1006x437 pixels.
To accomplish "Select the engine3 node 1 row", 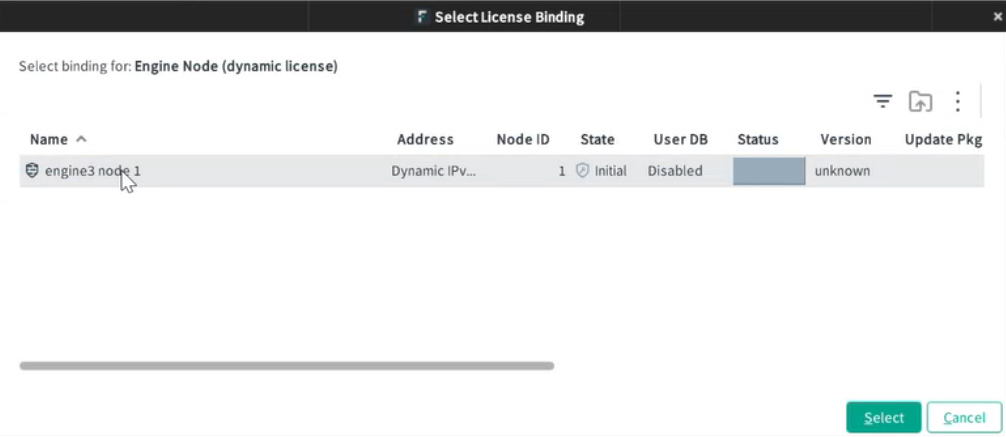I will click(x=502, y=171).
